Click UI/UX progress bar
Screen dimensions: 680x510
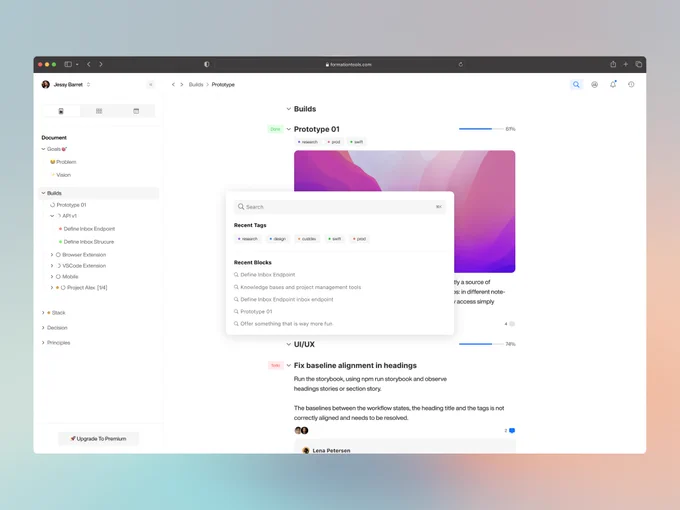(481, 344)
